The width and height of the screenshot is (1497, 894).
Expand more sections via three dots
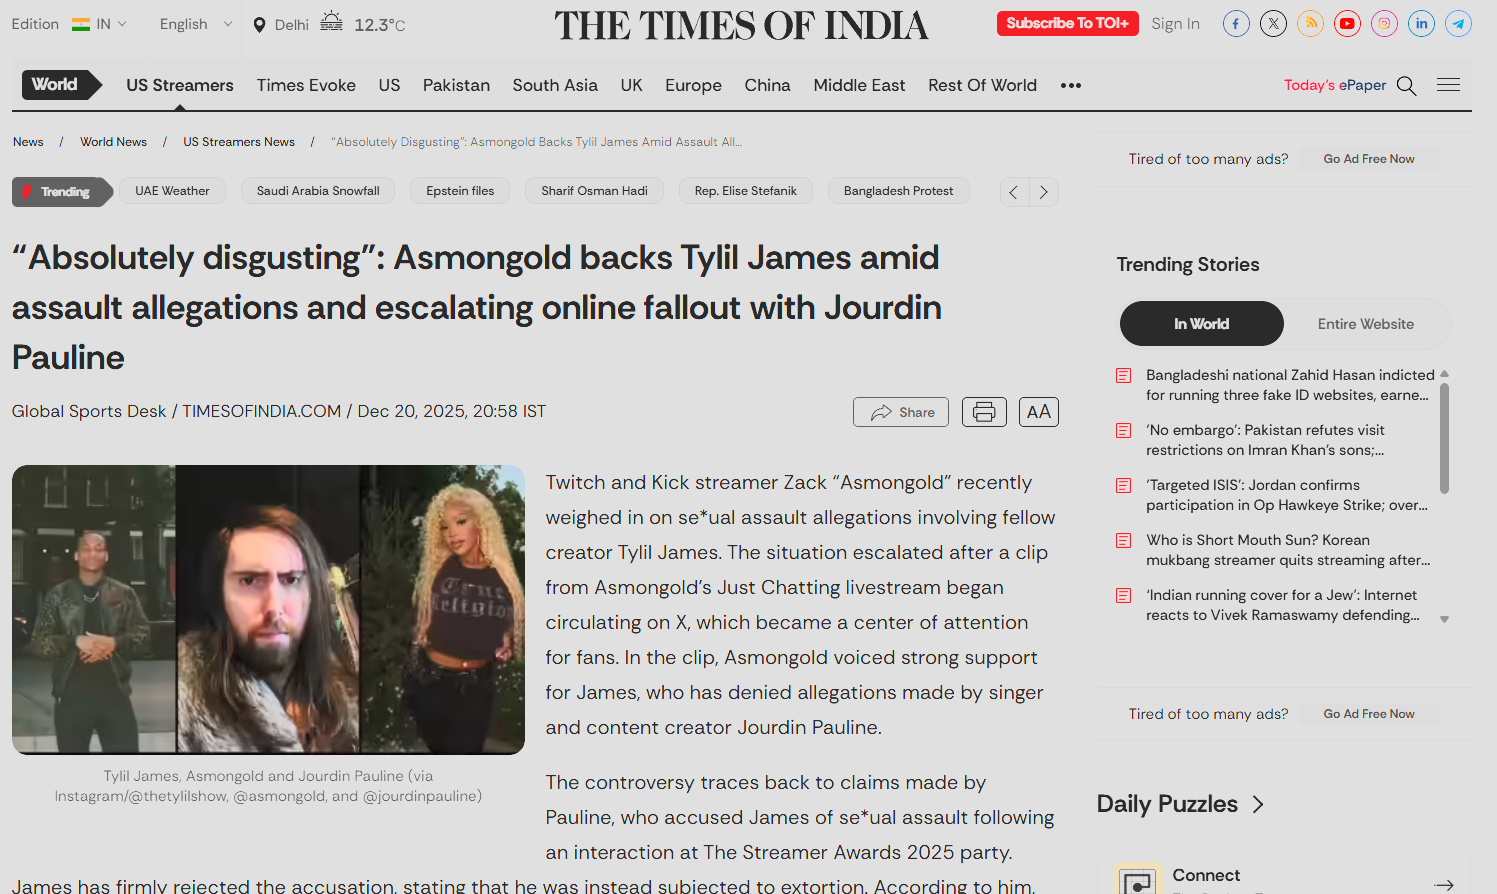pos(1071,86)
